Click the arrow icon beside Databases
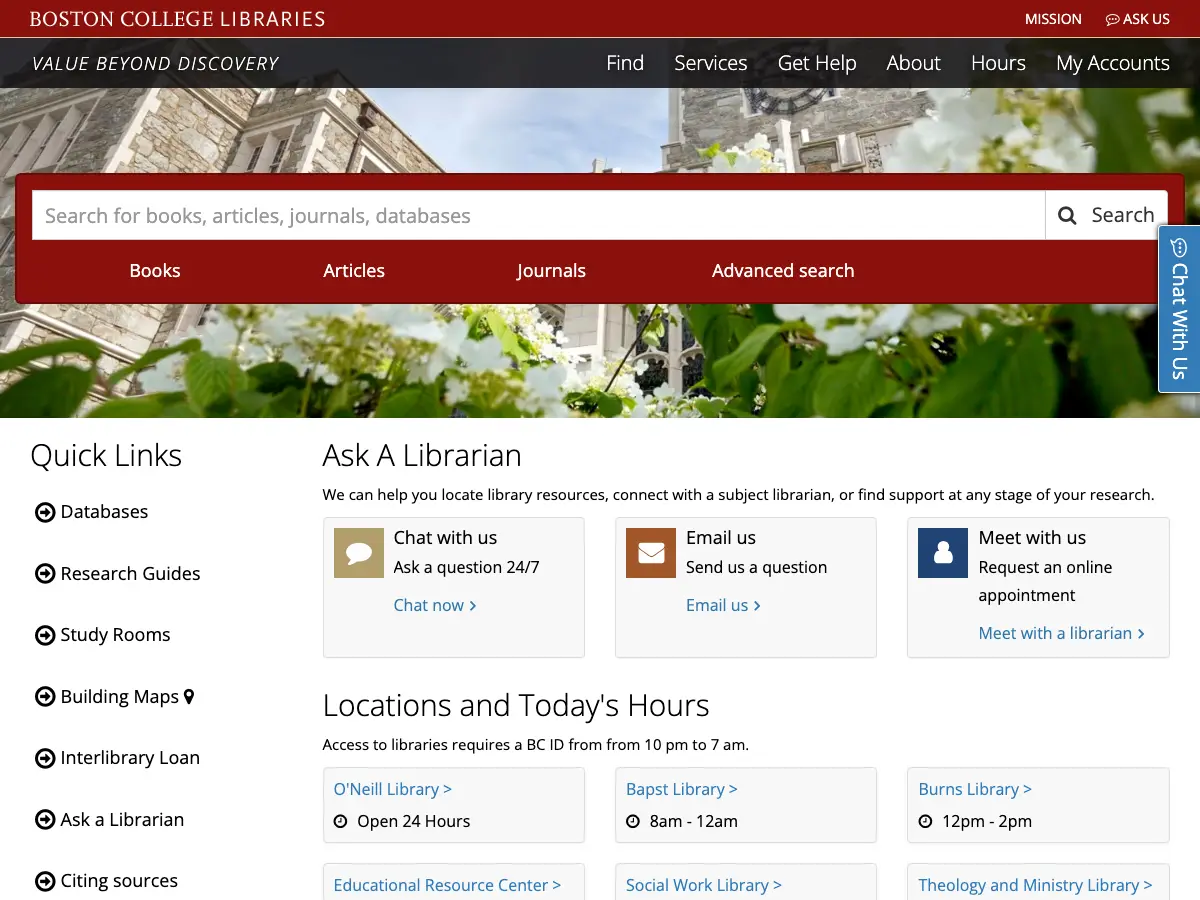The height and width of the screenshot is (900, 1200). click(45, 512)
